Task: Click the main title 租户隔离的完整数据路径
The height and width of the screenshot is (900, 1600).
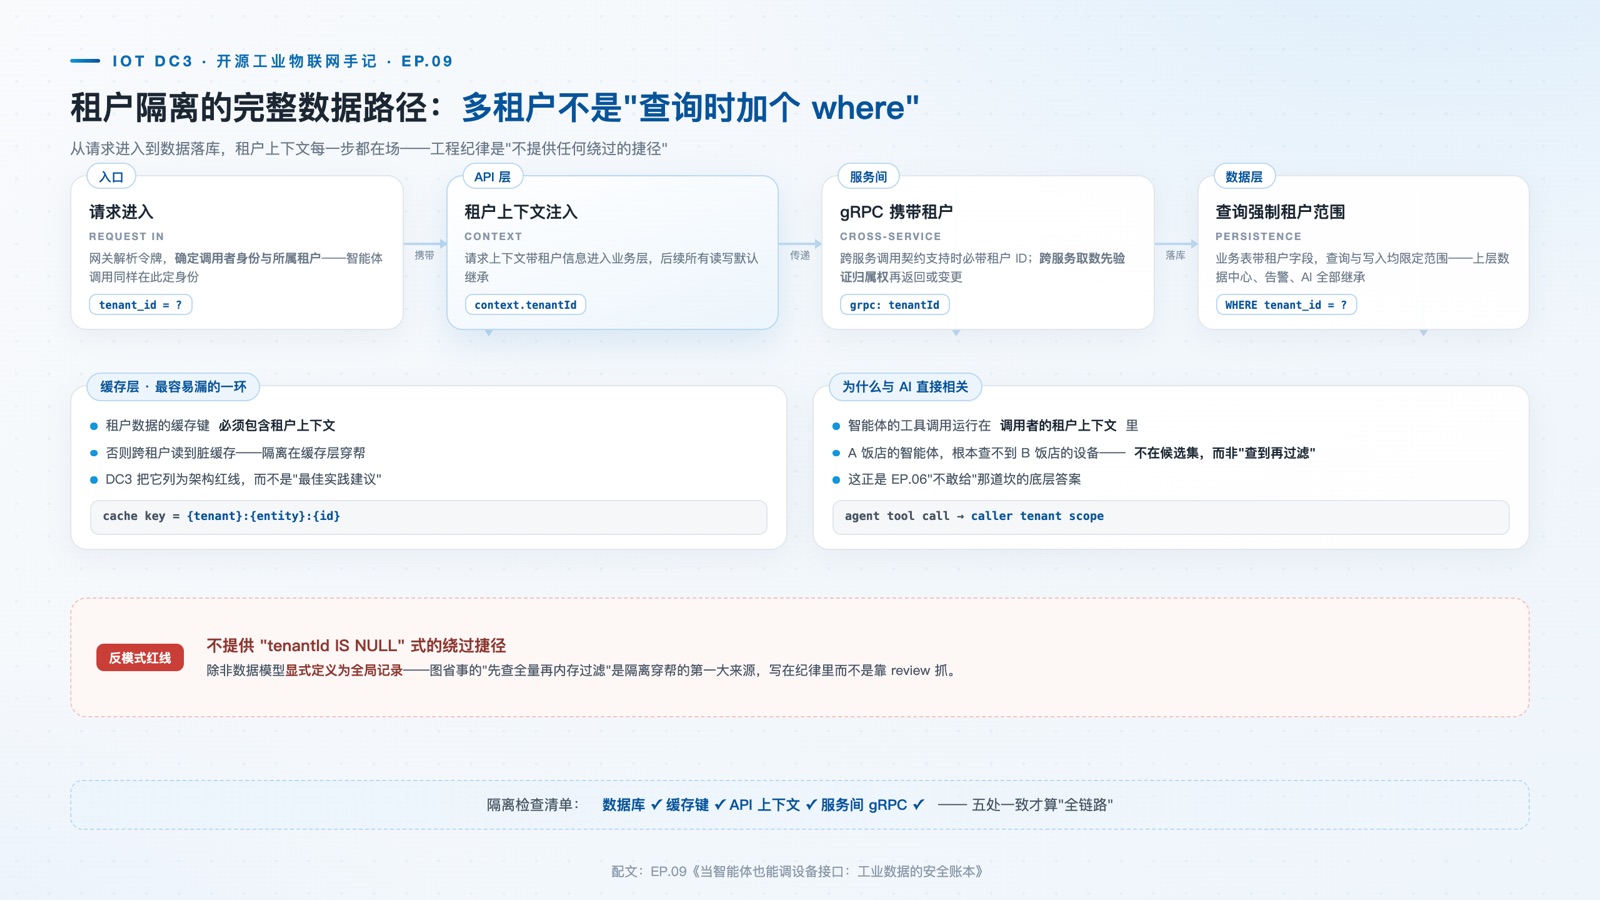Action: 256,107
